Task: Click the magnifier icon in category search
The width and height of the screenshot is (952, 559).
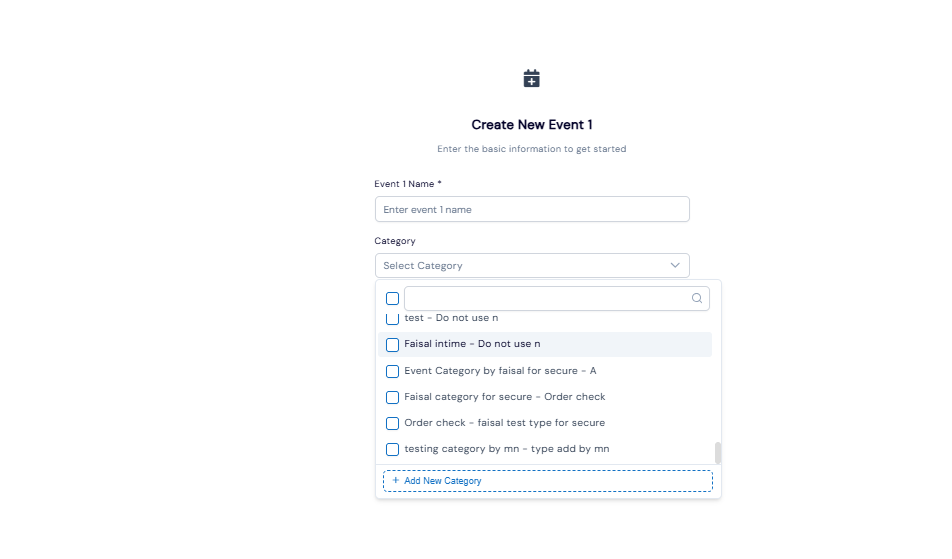Action: (x=697, y=298)
